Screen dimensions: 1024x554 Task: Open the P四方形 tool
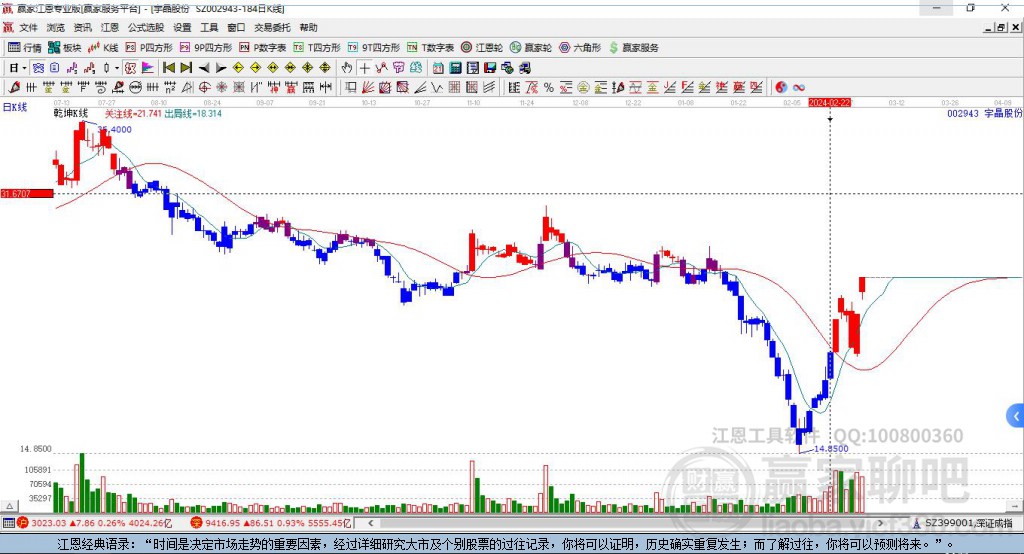coord(149,48)
